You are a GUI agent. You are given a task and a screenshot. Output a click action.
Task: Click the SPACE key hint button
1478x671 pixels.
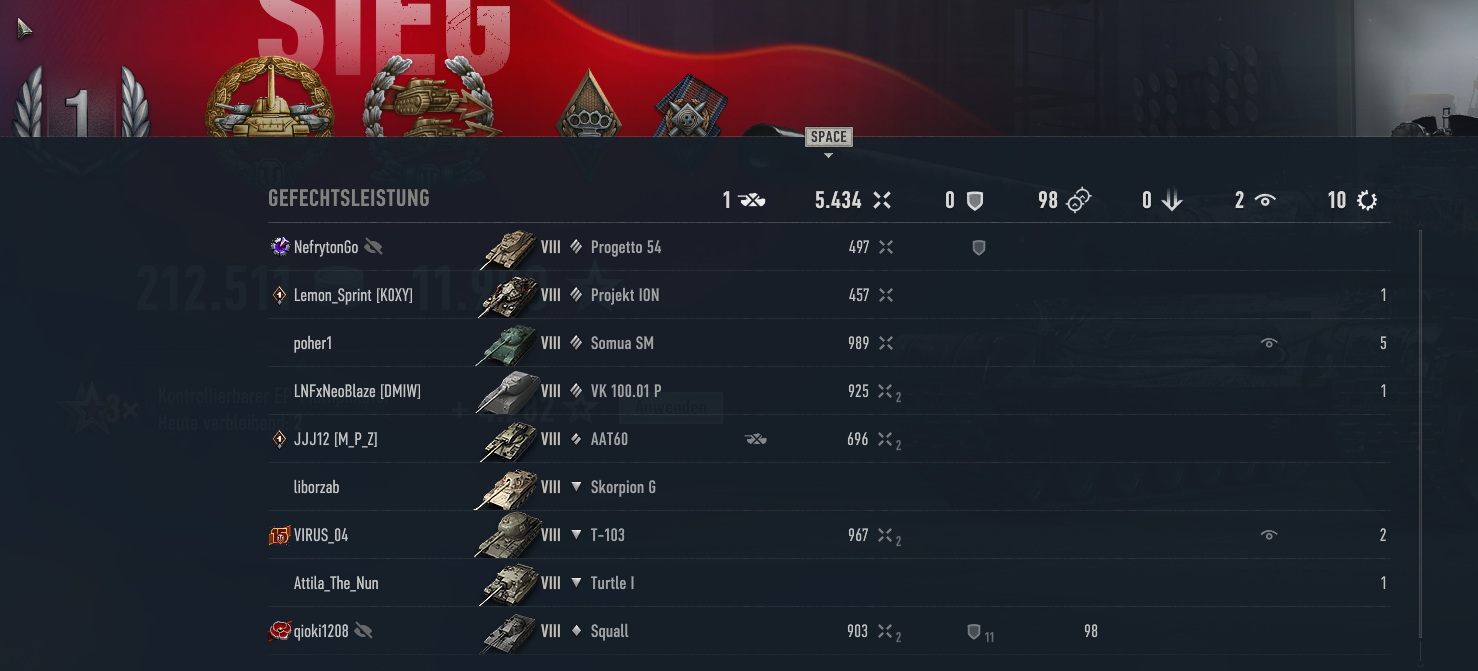pos(829,137)
